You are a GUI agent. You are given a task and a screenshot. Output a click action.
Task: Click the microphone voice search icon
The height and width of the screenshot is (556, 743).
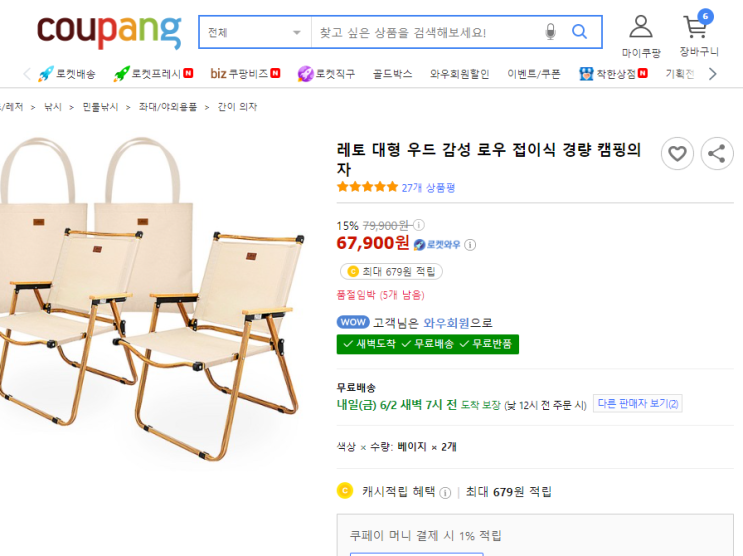click(550, 33)
